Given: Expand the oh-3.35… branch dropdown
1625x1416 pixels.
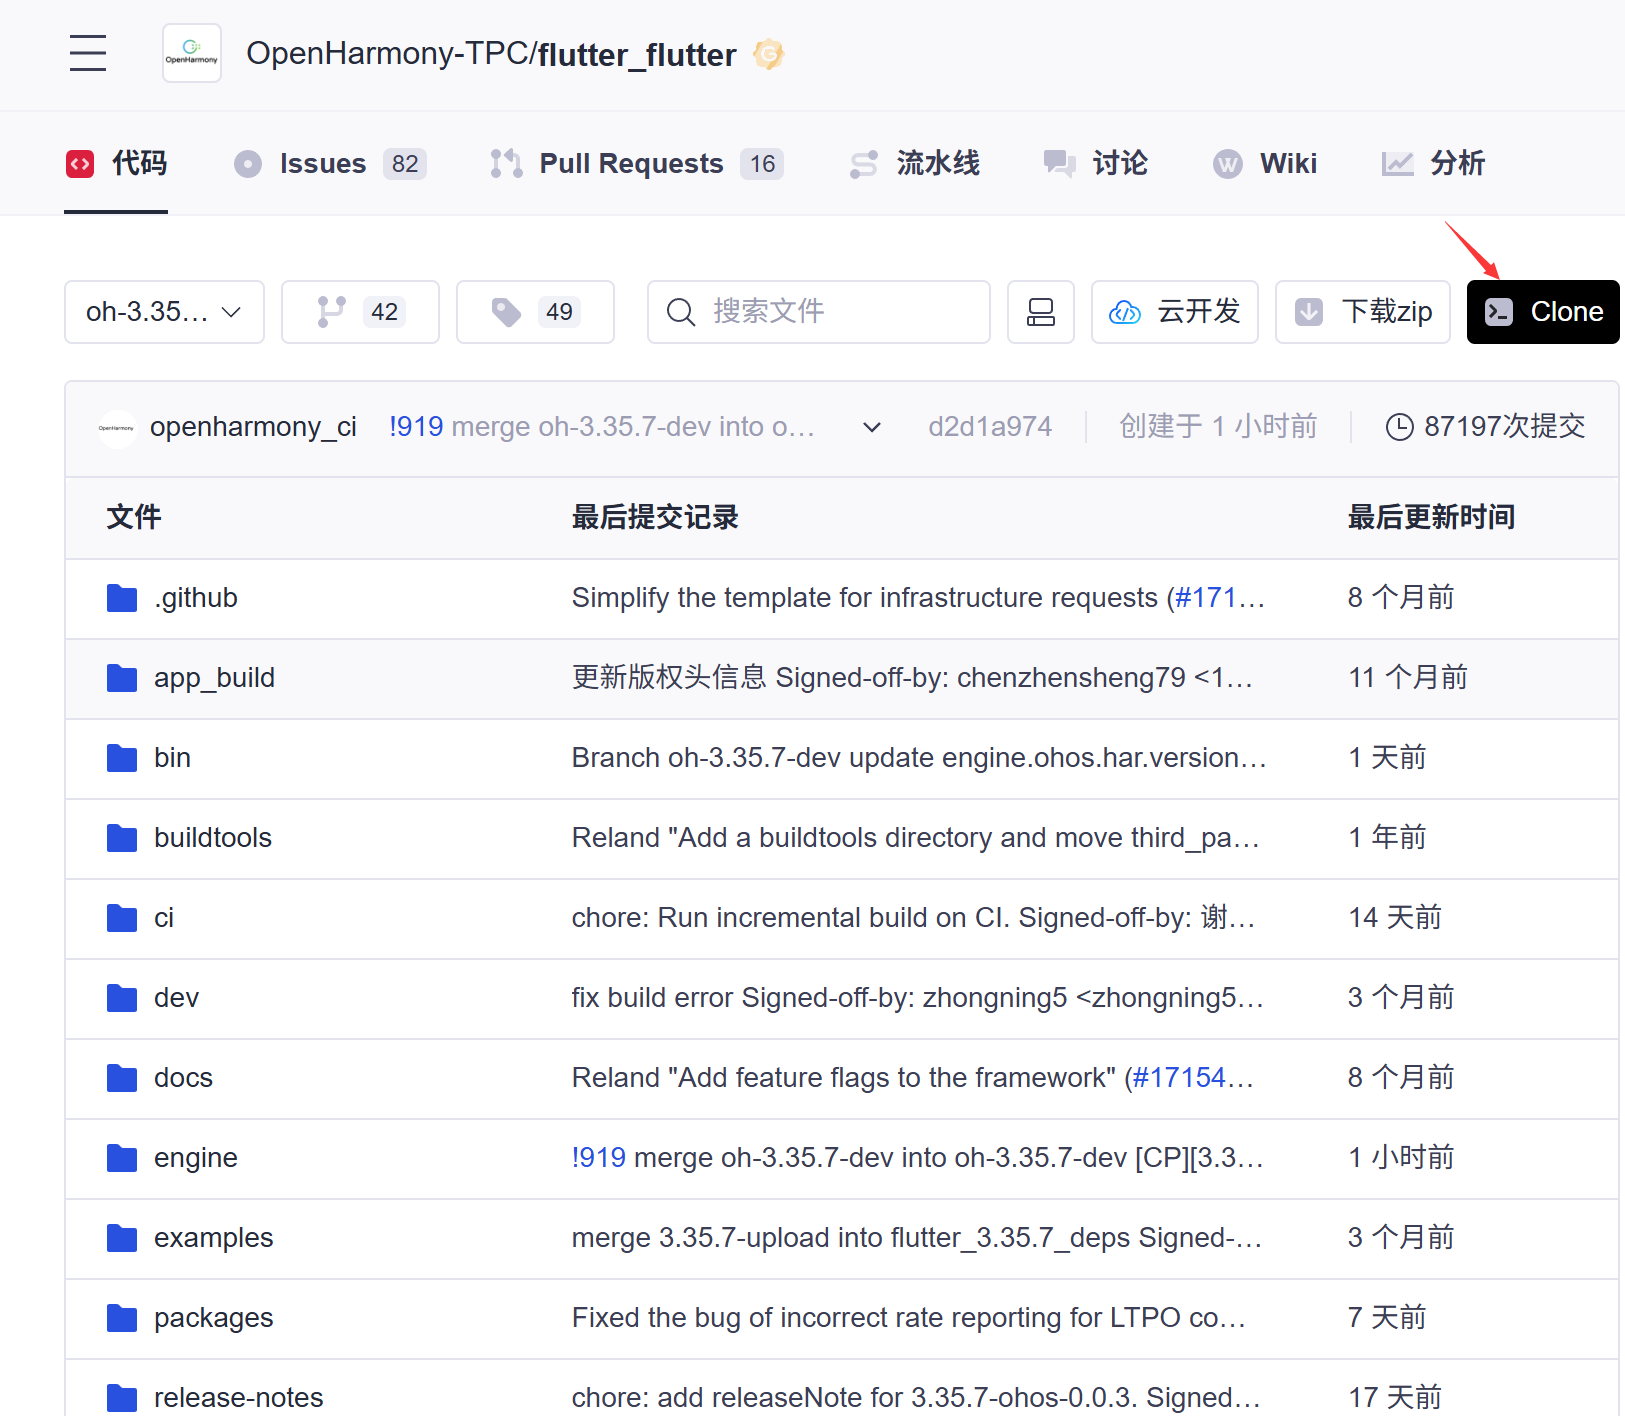Looking at the screenshot, I should coord(164,312).
